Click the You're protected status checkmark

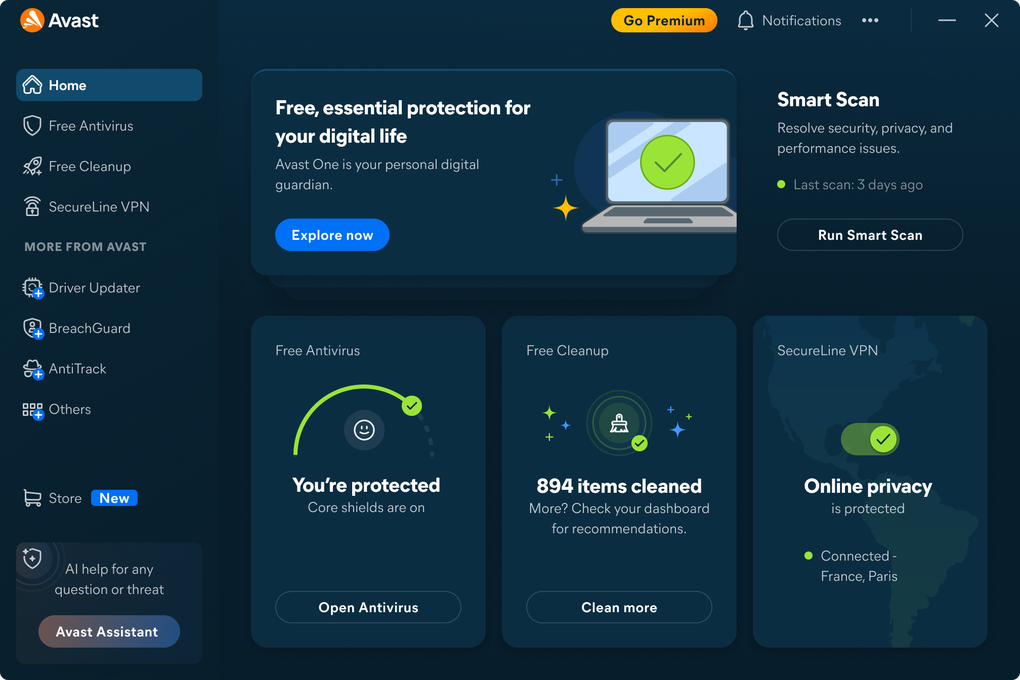(x=411, y=406)
